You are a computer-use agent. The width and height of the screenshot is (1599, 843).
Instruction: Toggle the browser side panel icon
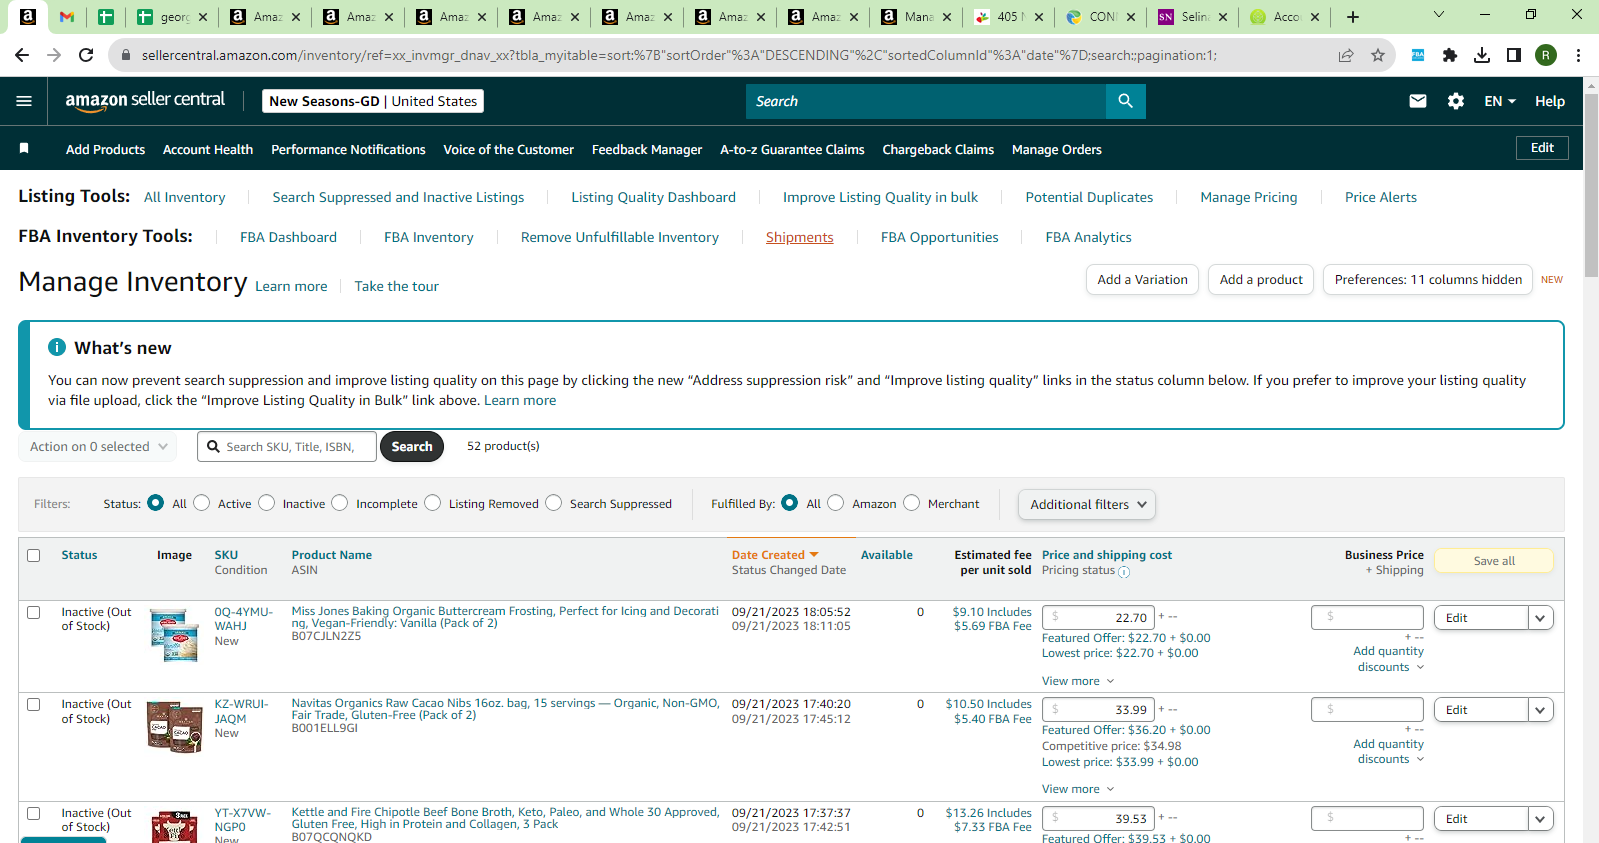click(1514, 55)
